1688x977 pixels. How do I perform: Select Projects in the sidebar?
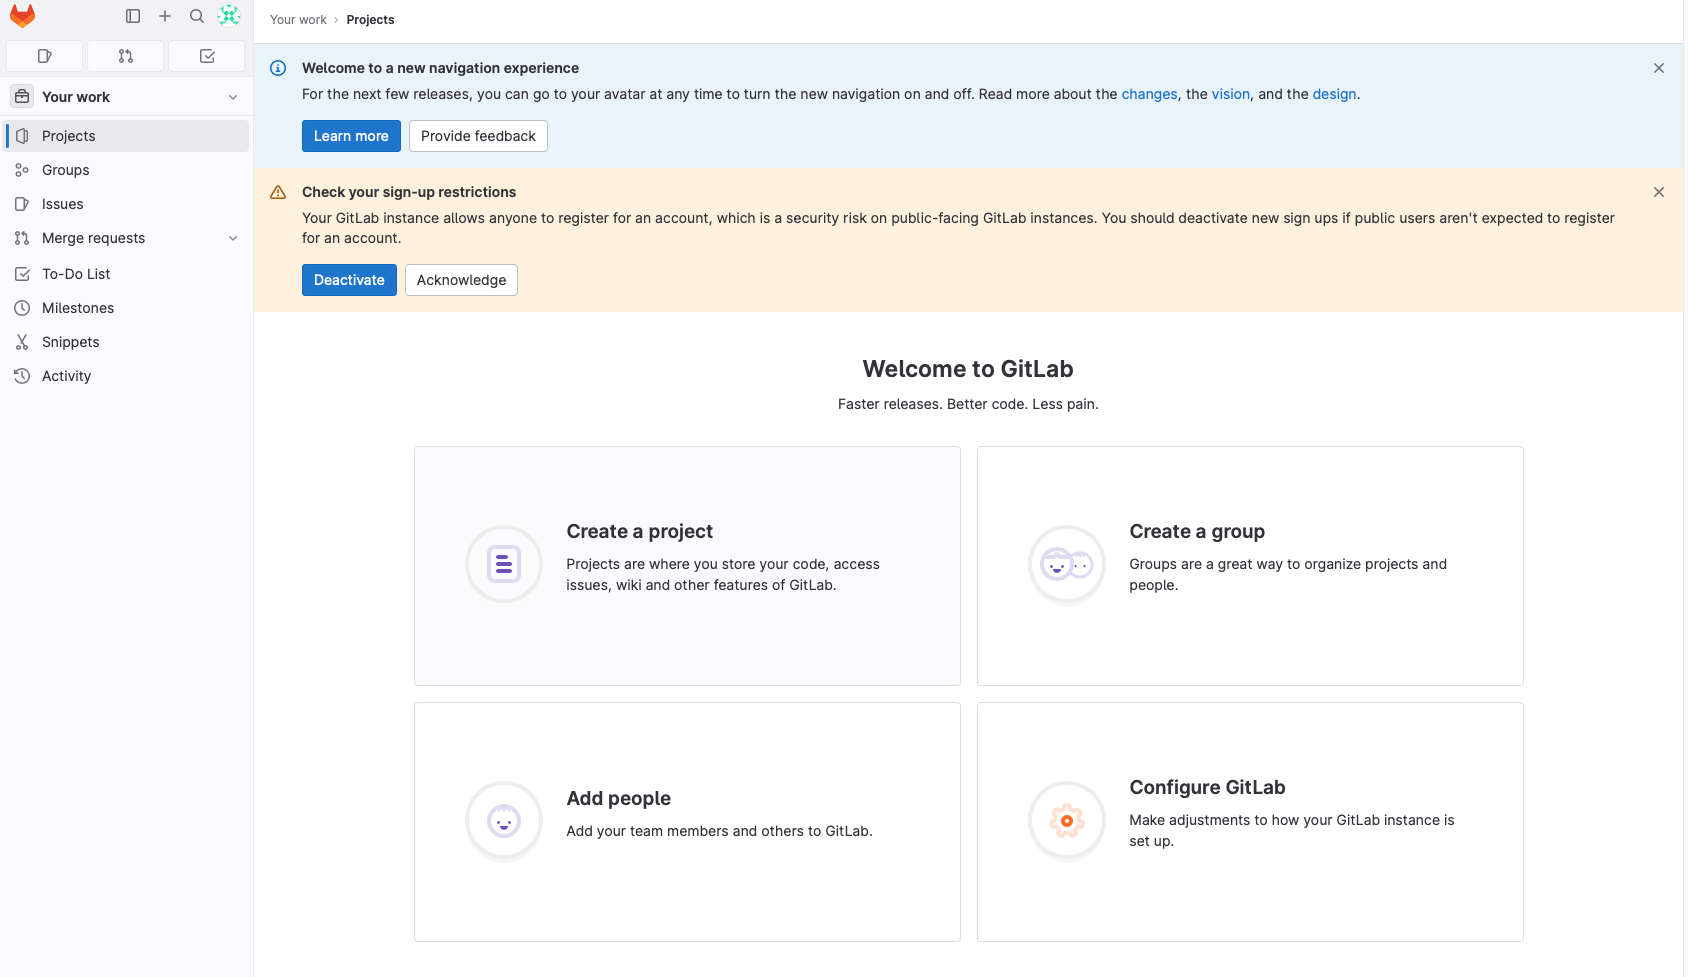pos(69,135)
